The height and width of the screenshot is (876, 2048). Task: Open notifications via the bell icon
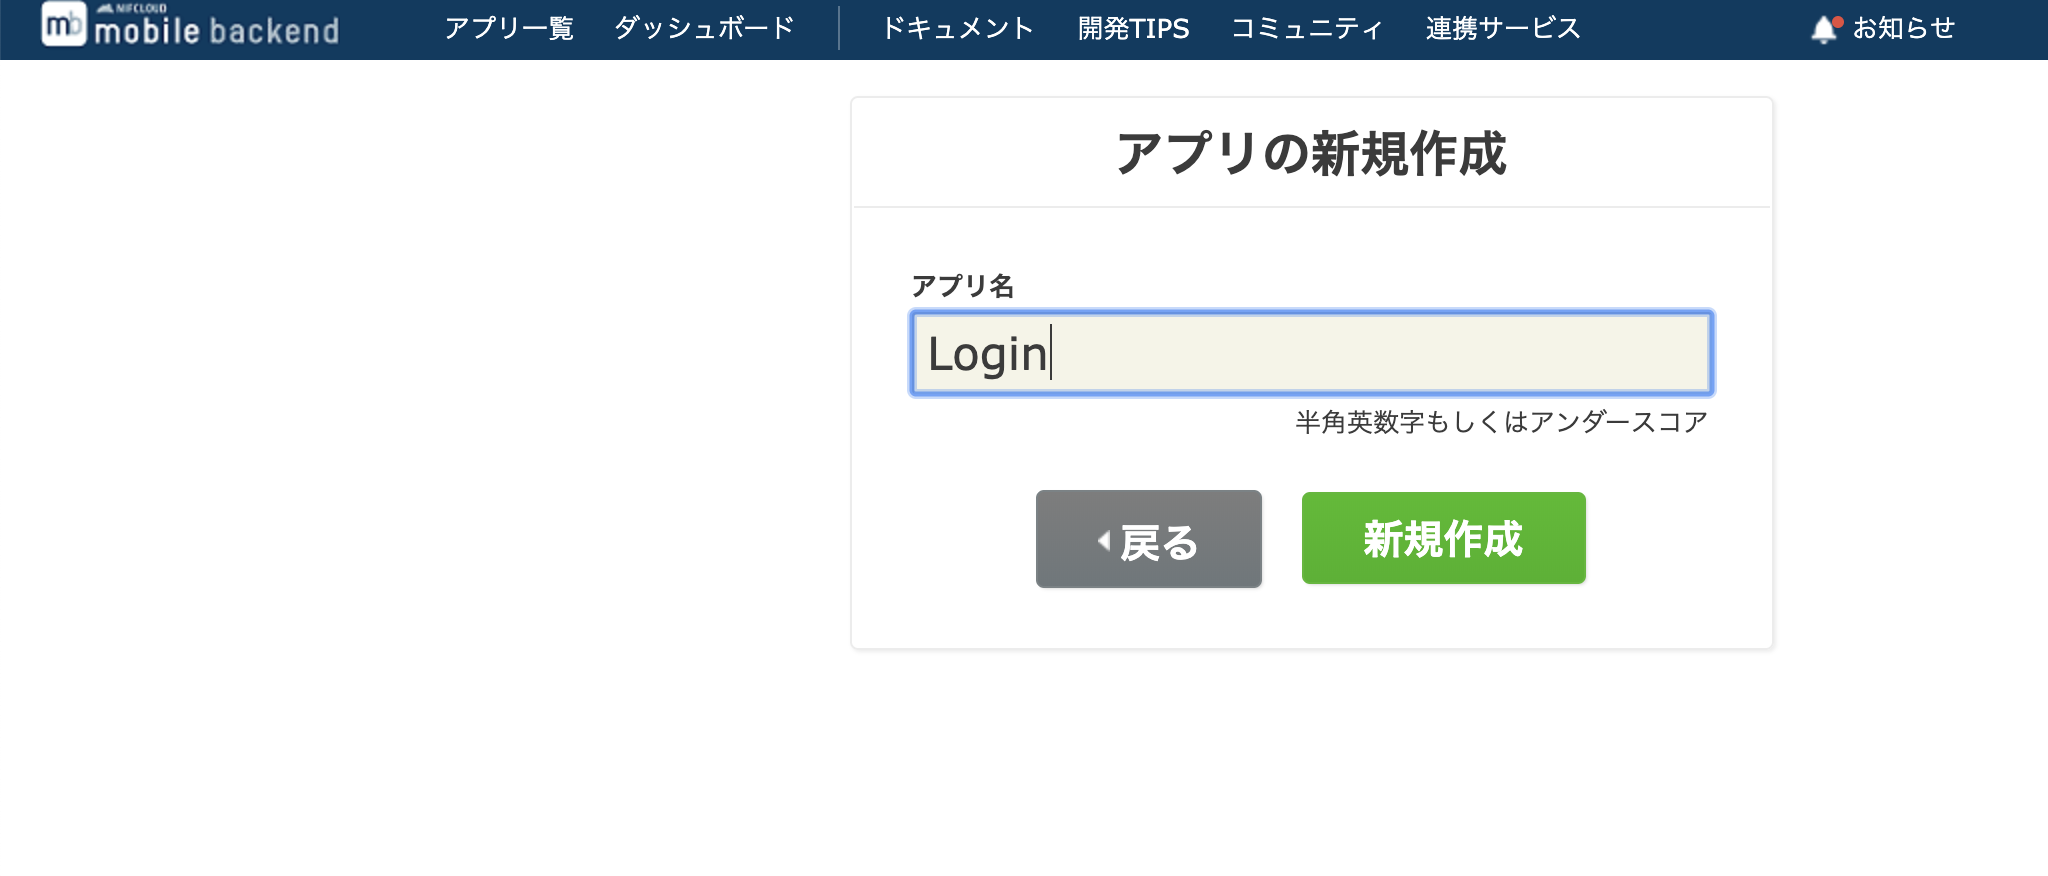point(1824,28)
